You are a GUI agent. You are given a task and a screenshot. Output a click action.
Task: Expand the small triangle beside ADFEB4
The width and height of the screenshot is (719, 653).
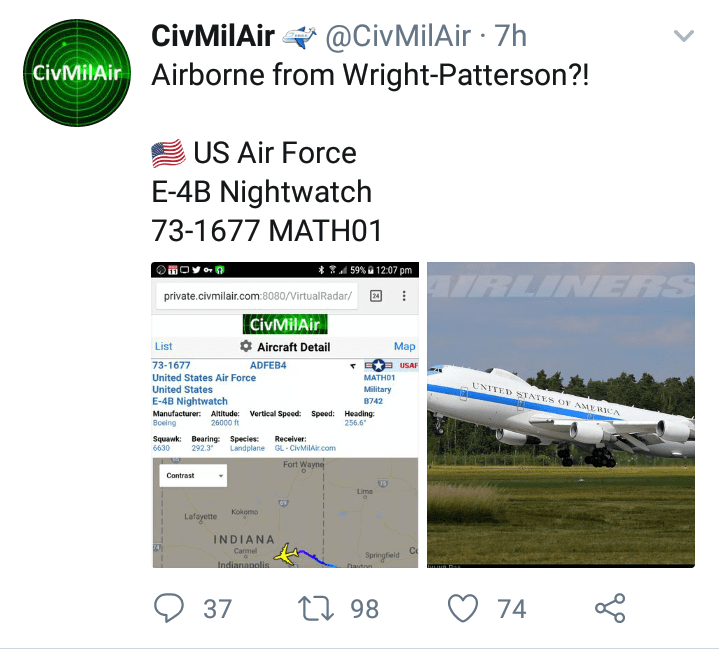353,366
